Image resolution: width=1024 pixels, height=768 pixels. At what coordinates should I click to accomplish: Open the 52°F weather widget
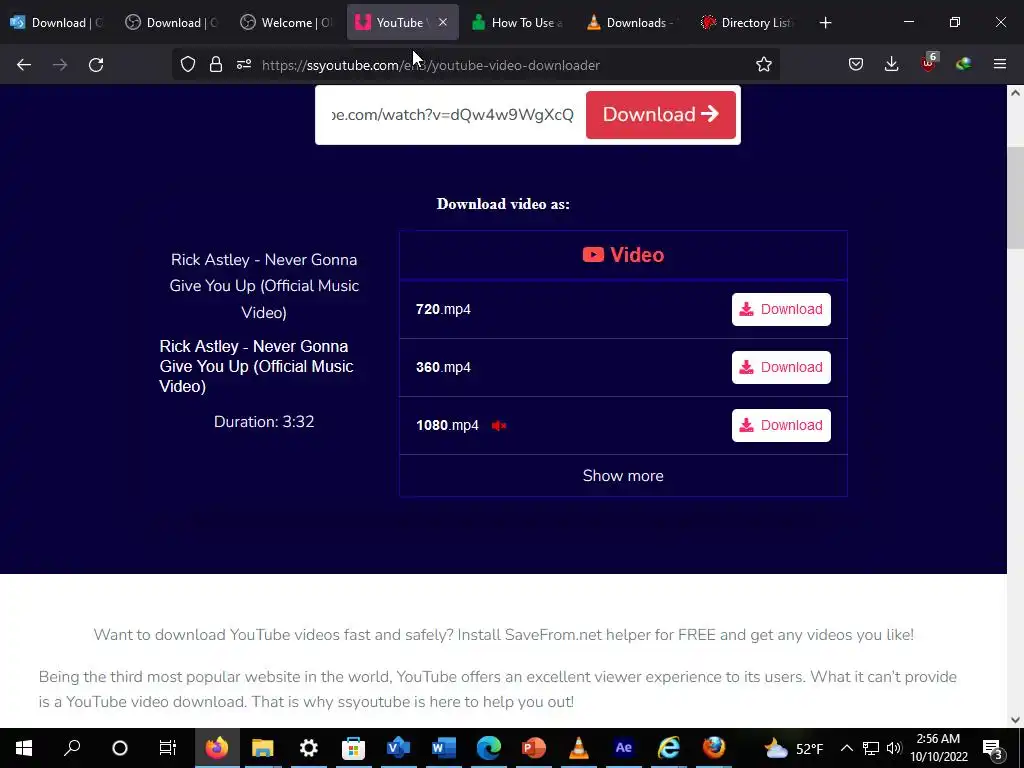tap(793, 748)
